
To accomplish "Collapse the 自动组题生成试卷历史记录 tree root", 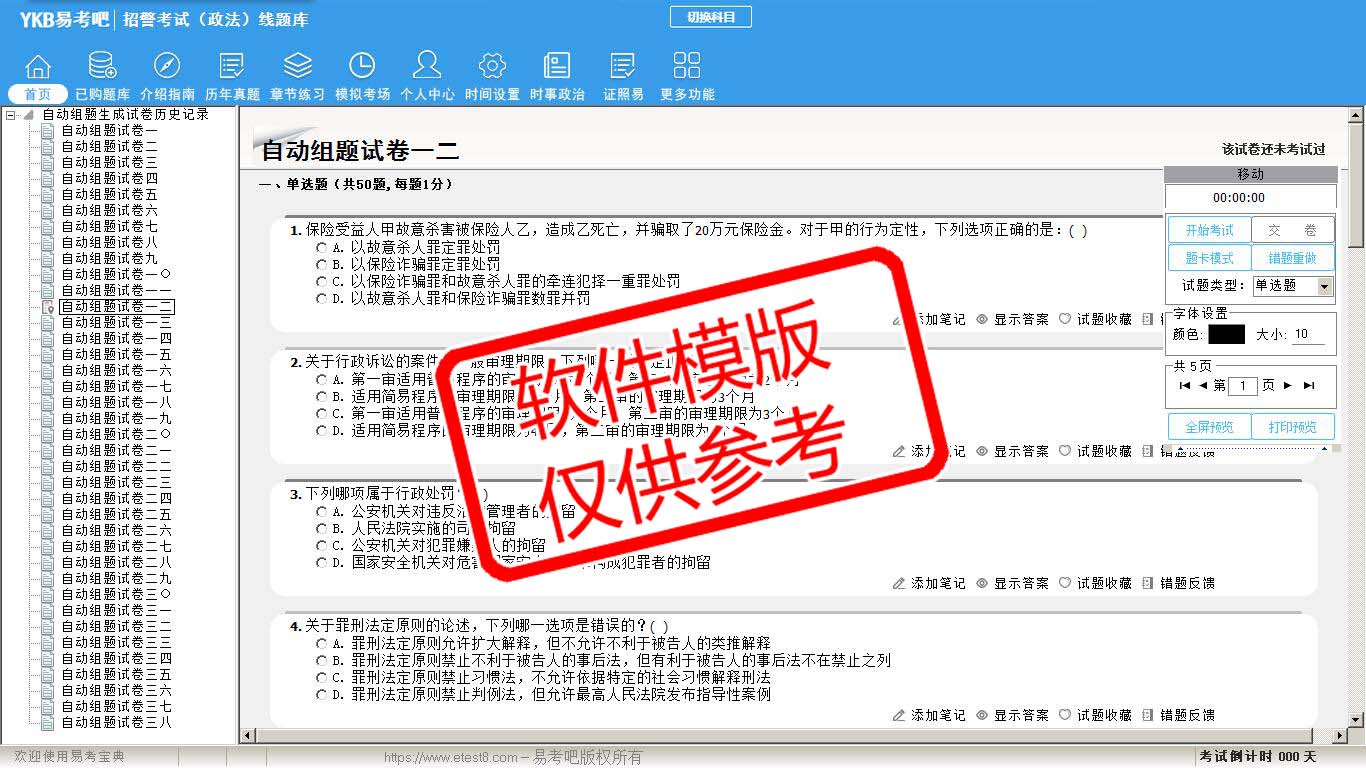I will [11, 115].
